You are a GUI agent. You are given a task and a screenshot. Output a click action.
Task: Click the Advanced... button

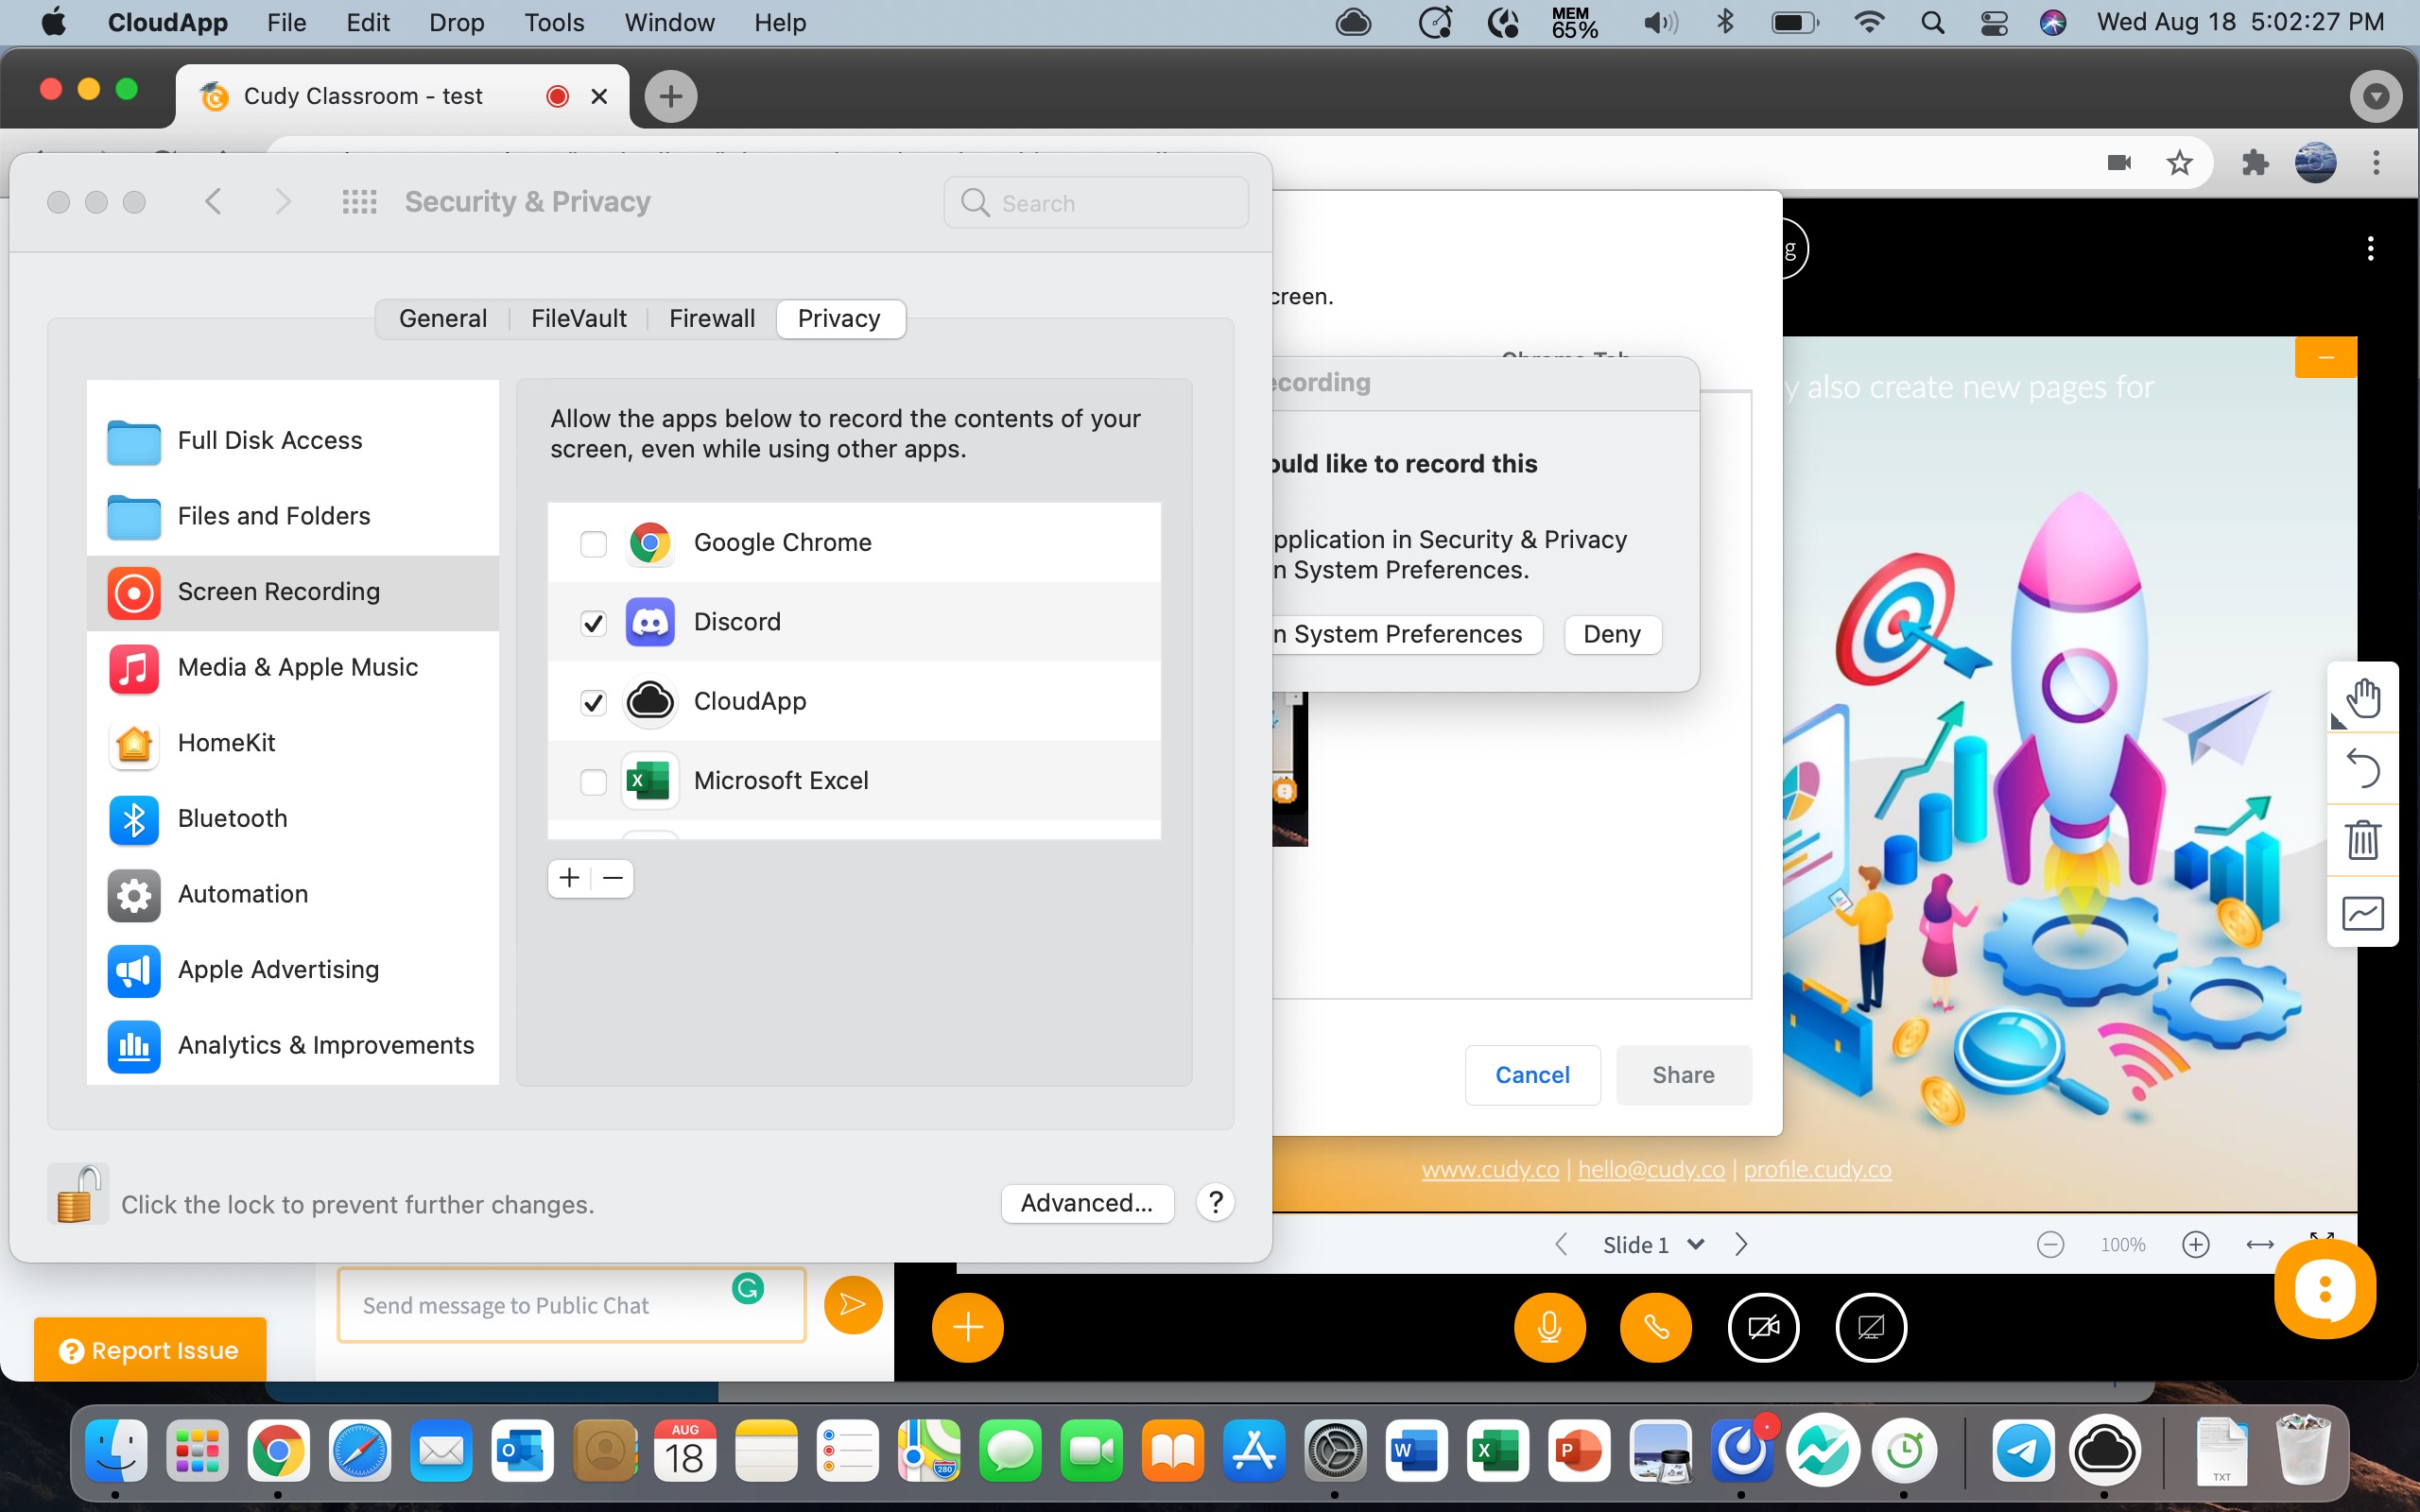click(1087, 1202)
